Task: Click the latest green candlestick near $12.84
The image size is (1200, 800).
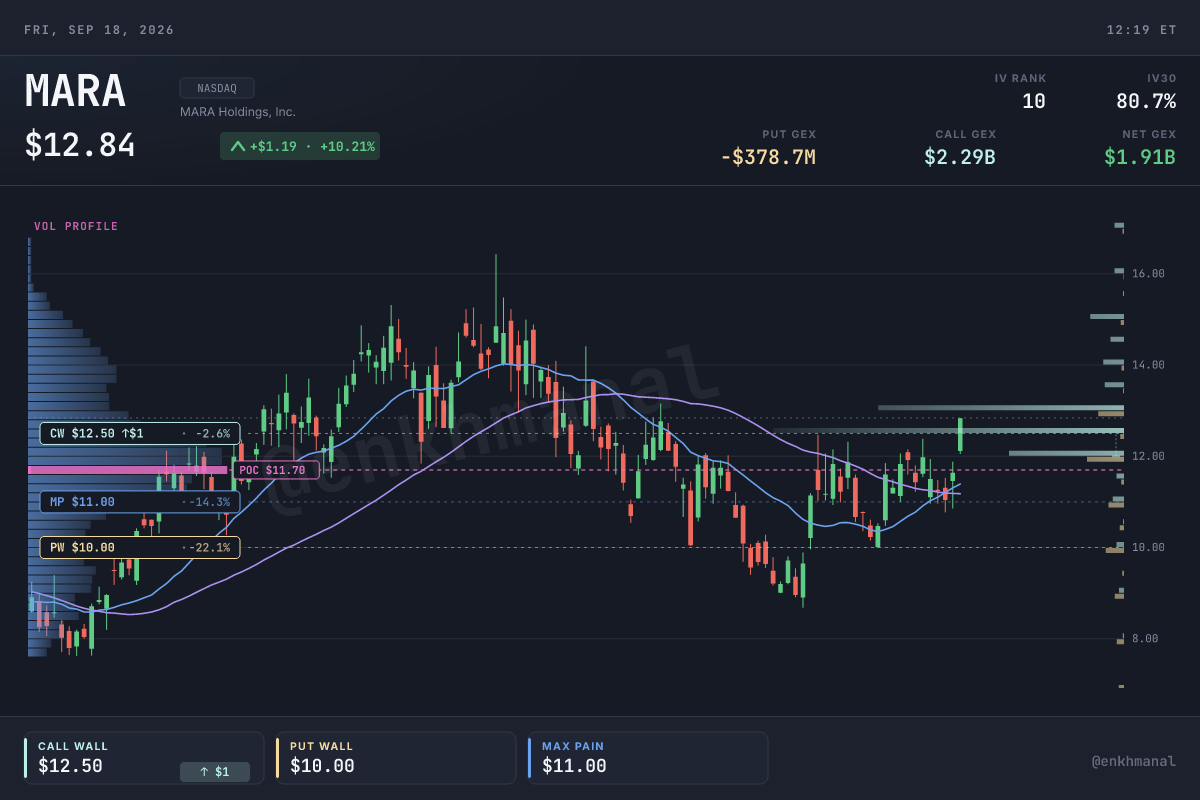Action: click(x=960, y=435)
